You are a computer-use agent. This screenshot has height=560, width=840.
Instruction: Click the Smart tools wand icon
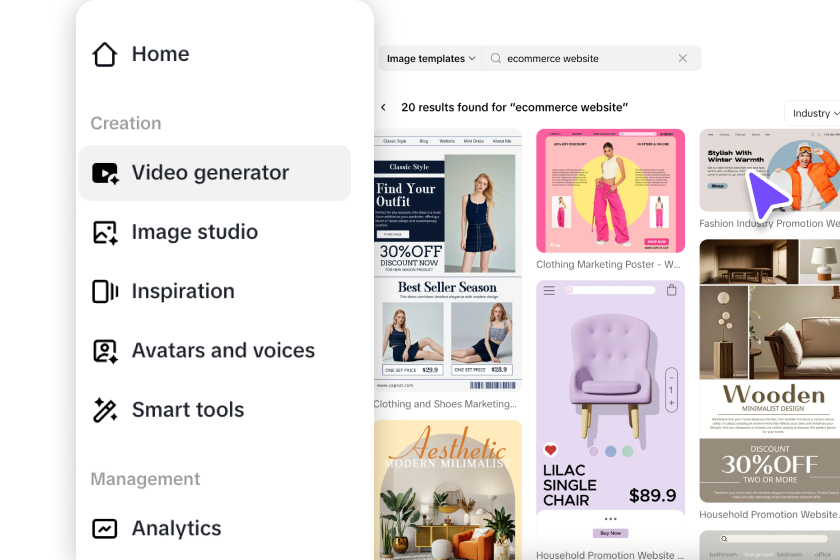[105, 410]
